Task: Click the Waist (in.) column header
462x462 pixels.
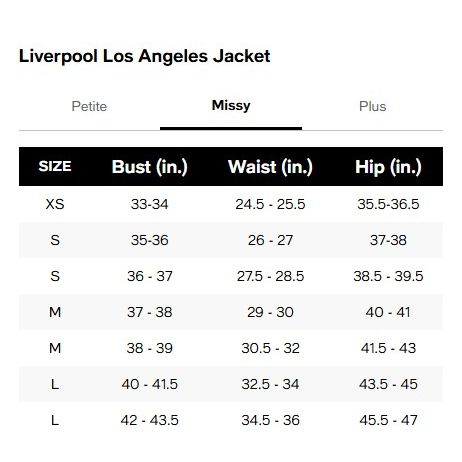Action: 270,167
